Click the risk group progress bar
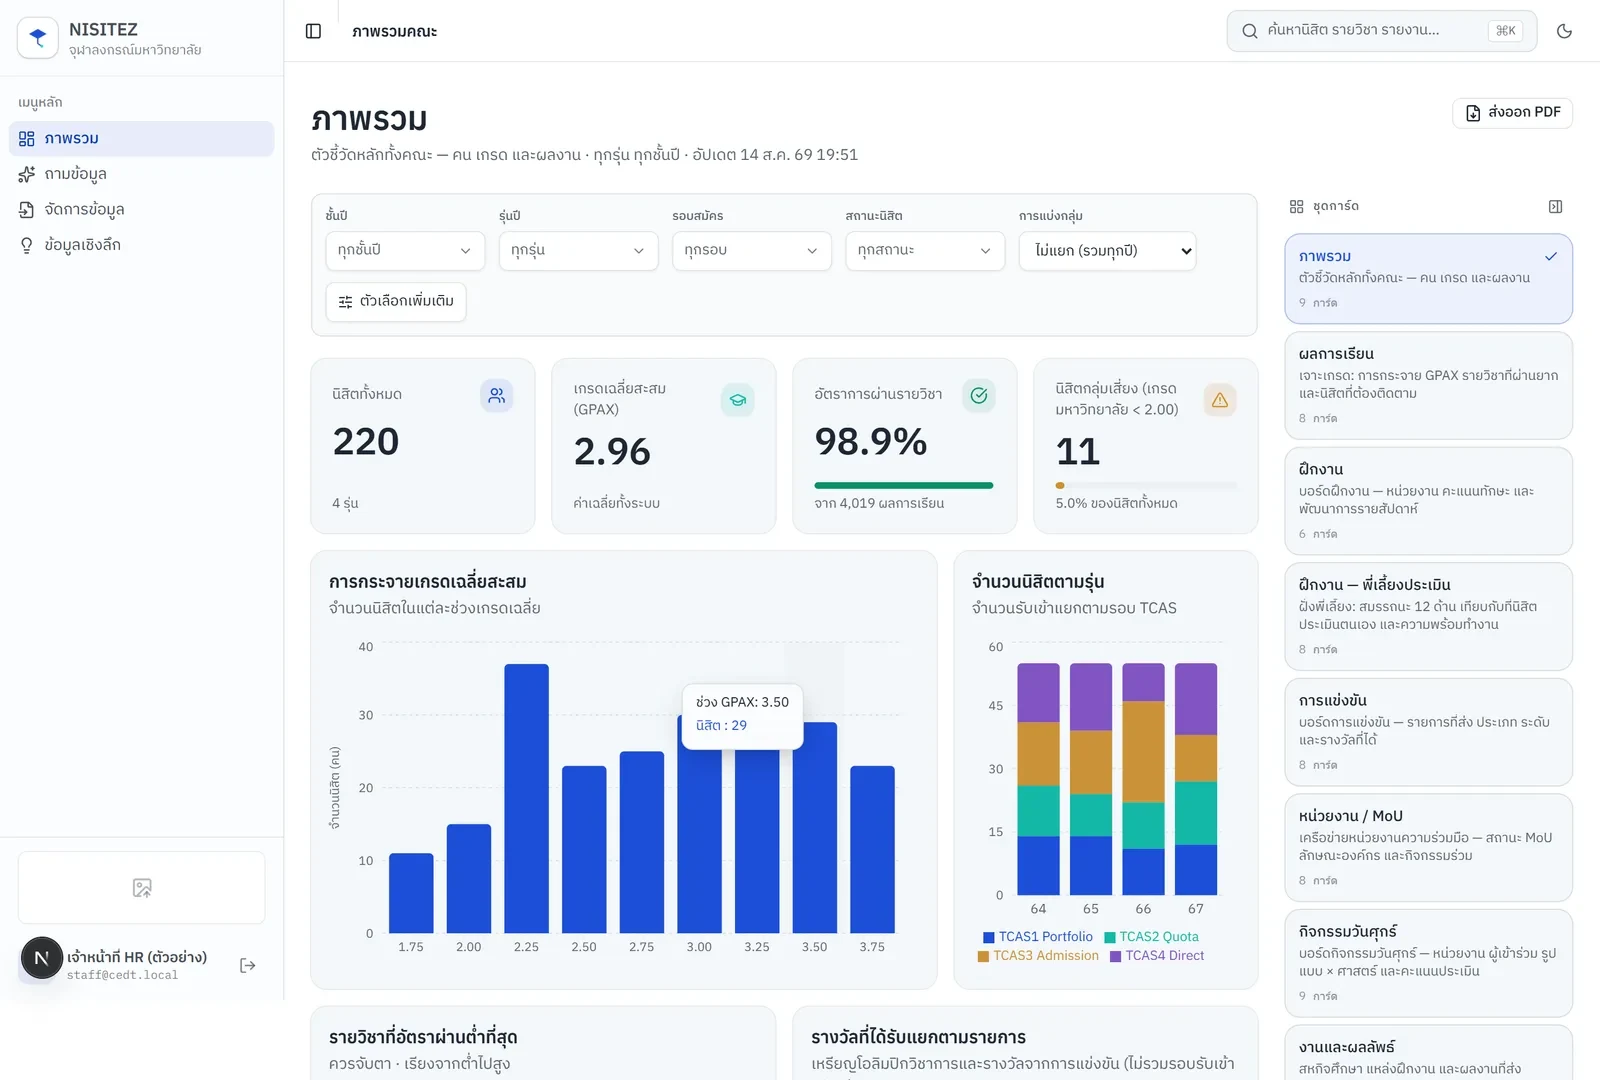1600x1080 pixels. [x=1146, y=485]
